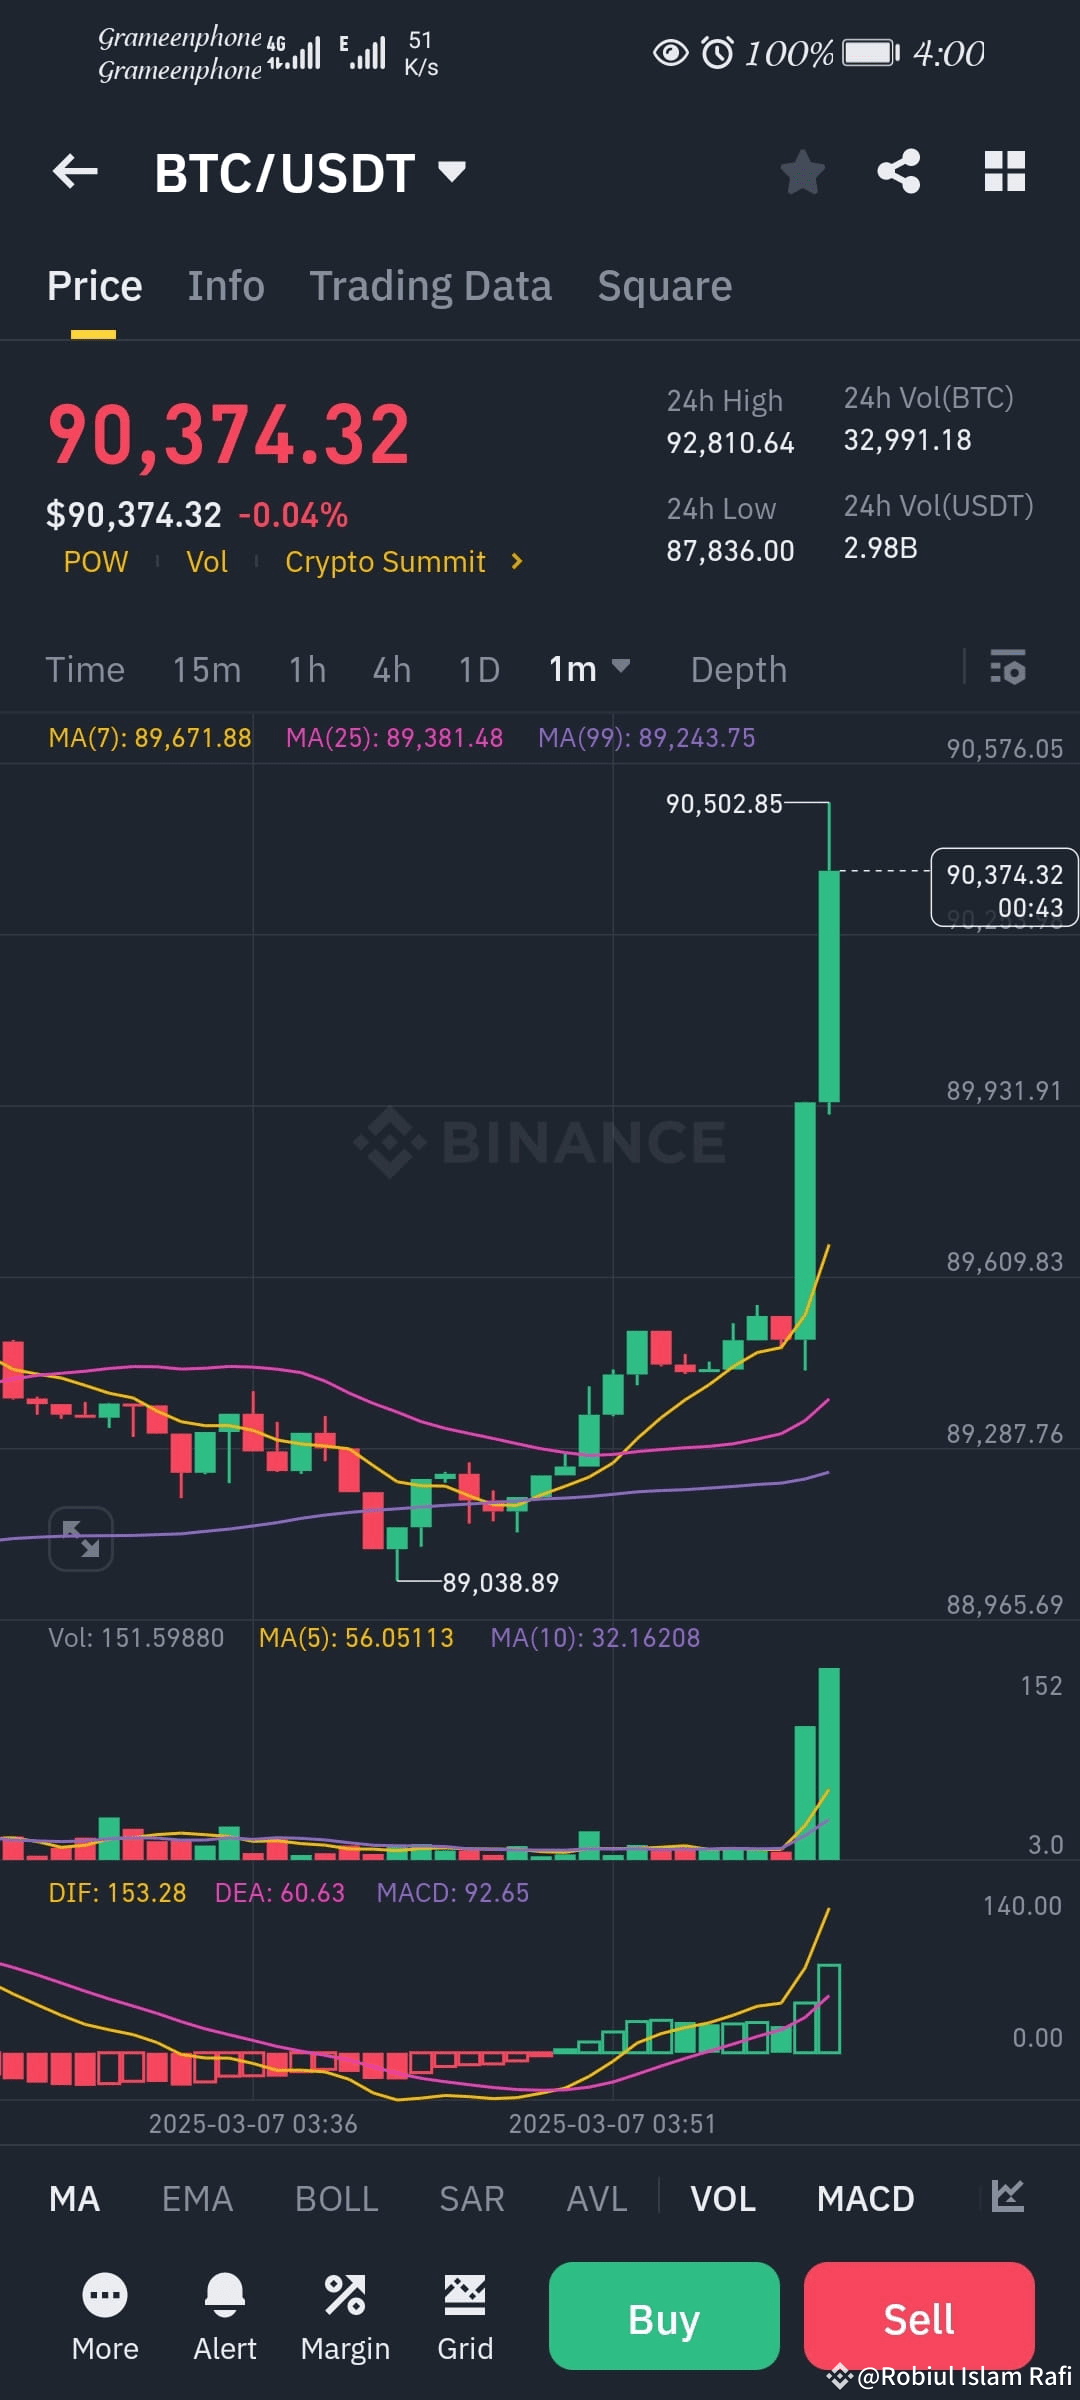Tap the back arrow icon
Image resolution: width=1080 pixels, height=2400 pixels.
pyautogui.click(x=75, y=171)
